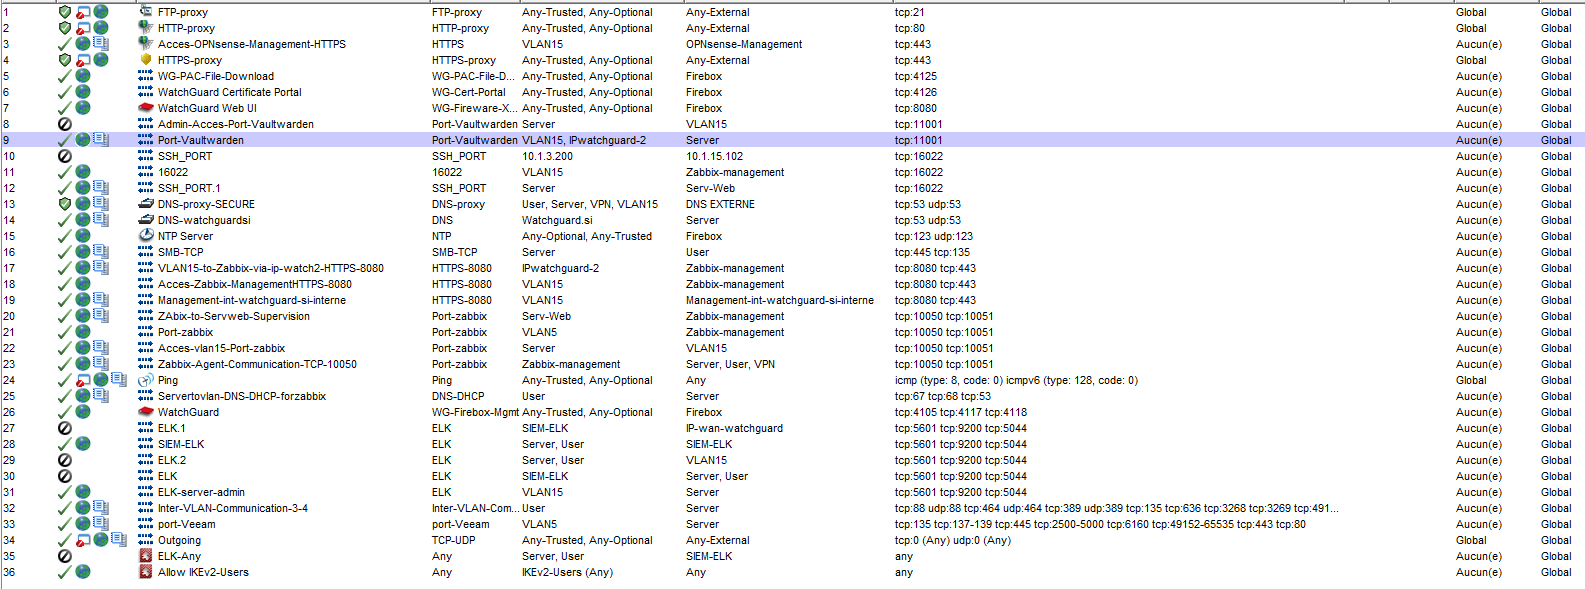The width and height of the screenshot is (1585, 589).
Task: Select the ELK-server-admin policy
Action: click(201, 492)
